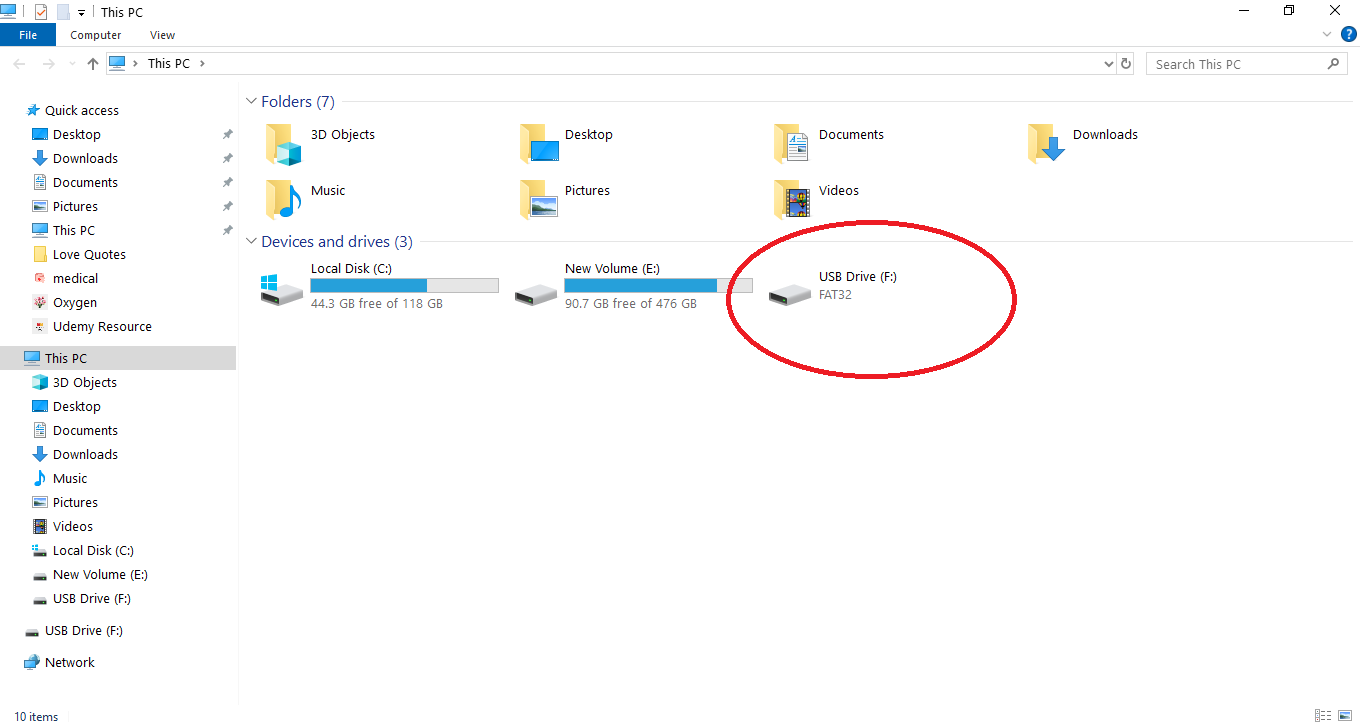Select Network in the navigation pane
This screenshot has width=1360, height=728.
[x=69, y=662]
